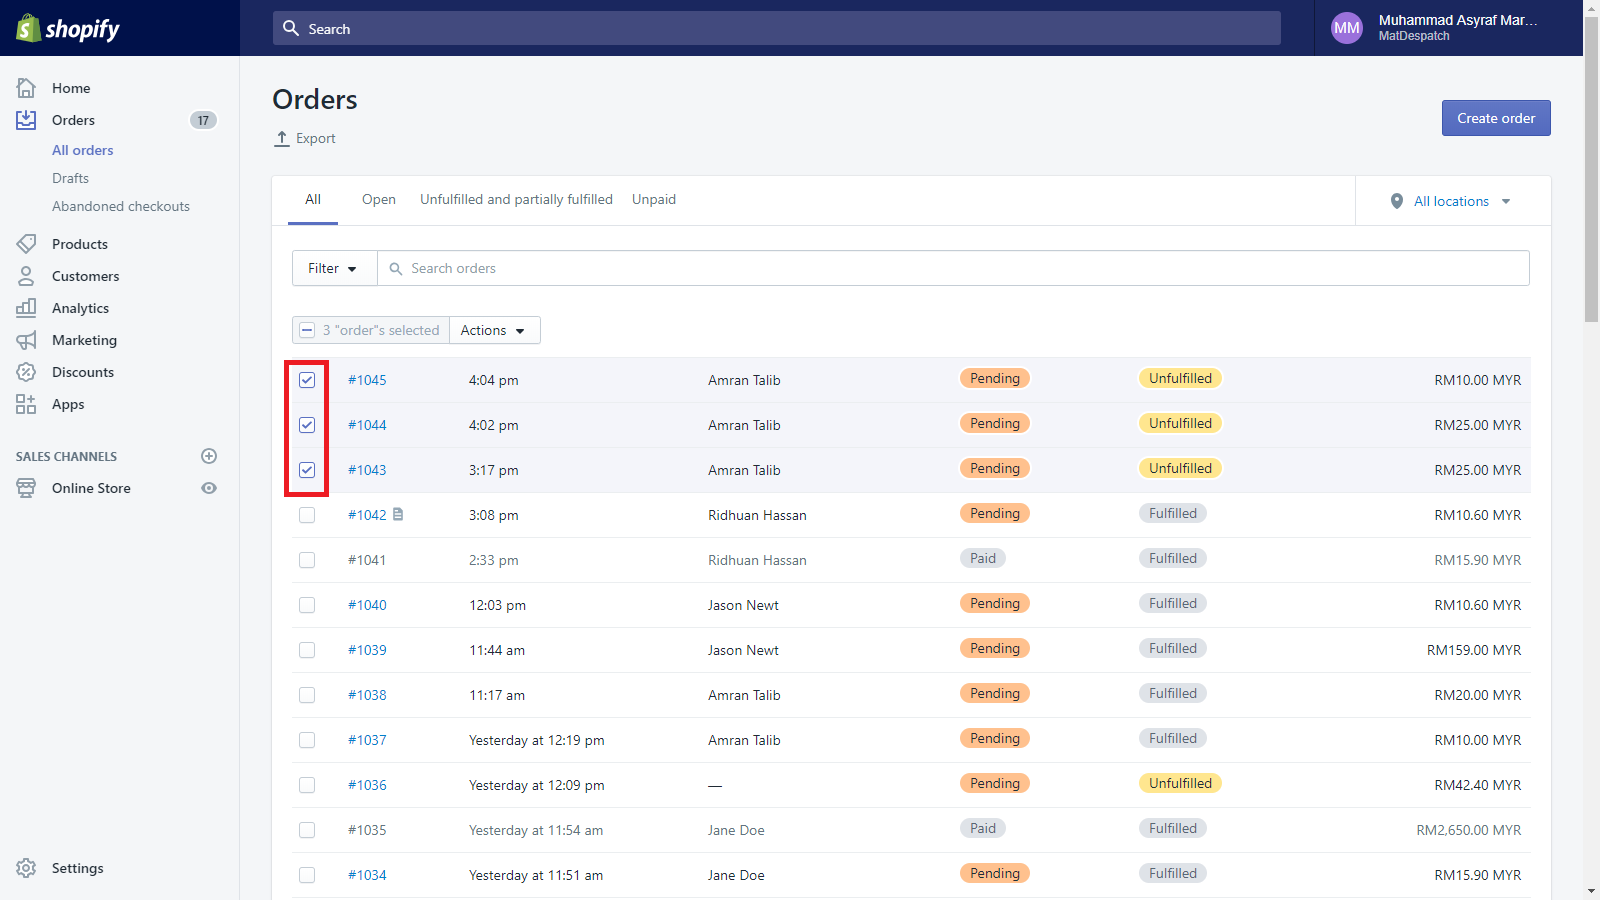Tick the checkbox for order #1040
Screen dimensions: 1600x900
click(x=307, y=605)
